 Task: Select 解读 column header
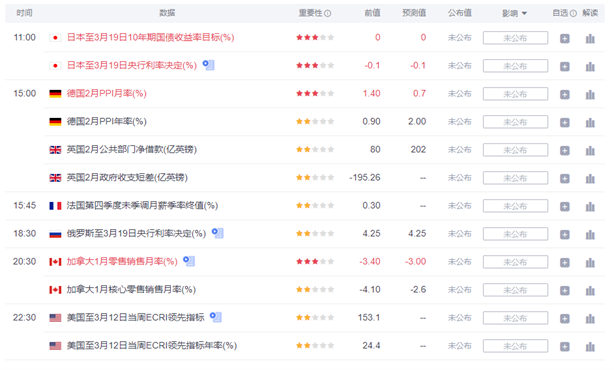coord(590,13)
